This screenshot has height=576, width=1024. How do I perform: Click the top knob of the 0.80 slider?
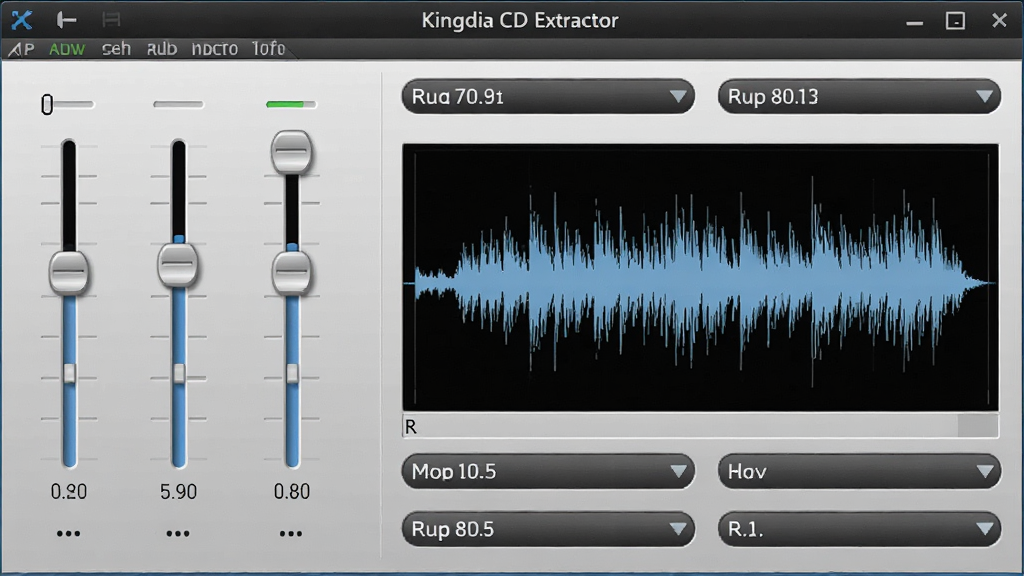coord(291,152)
